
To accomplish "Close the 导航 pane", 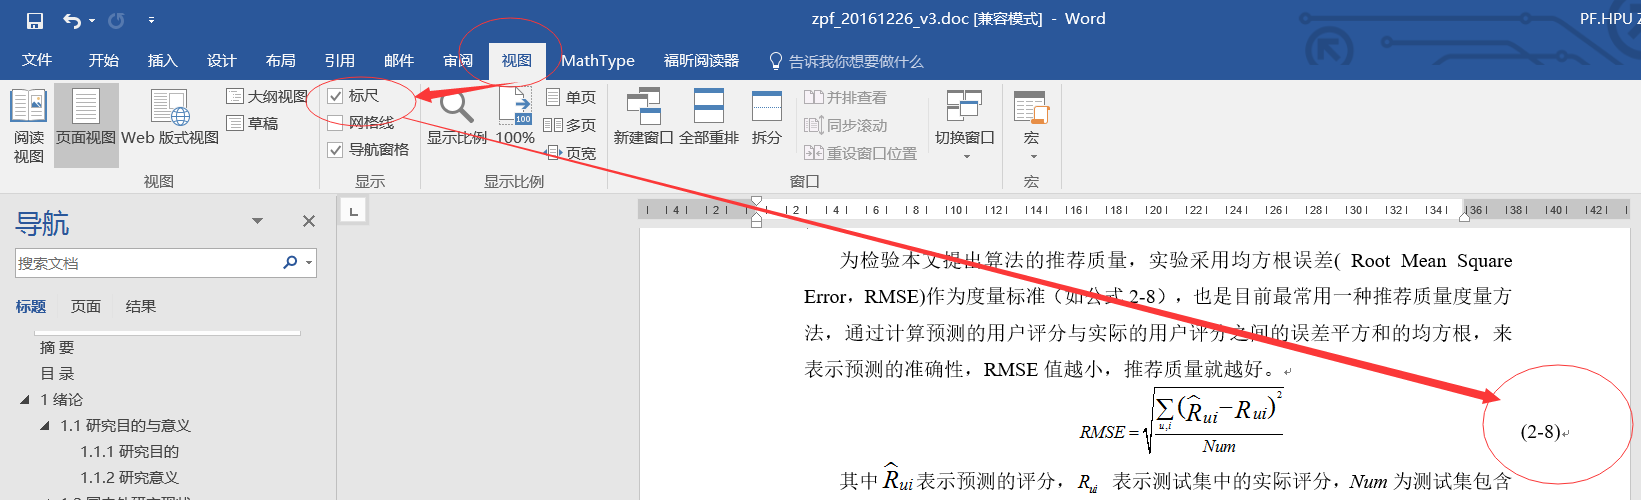I will (309, 221).
